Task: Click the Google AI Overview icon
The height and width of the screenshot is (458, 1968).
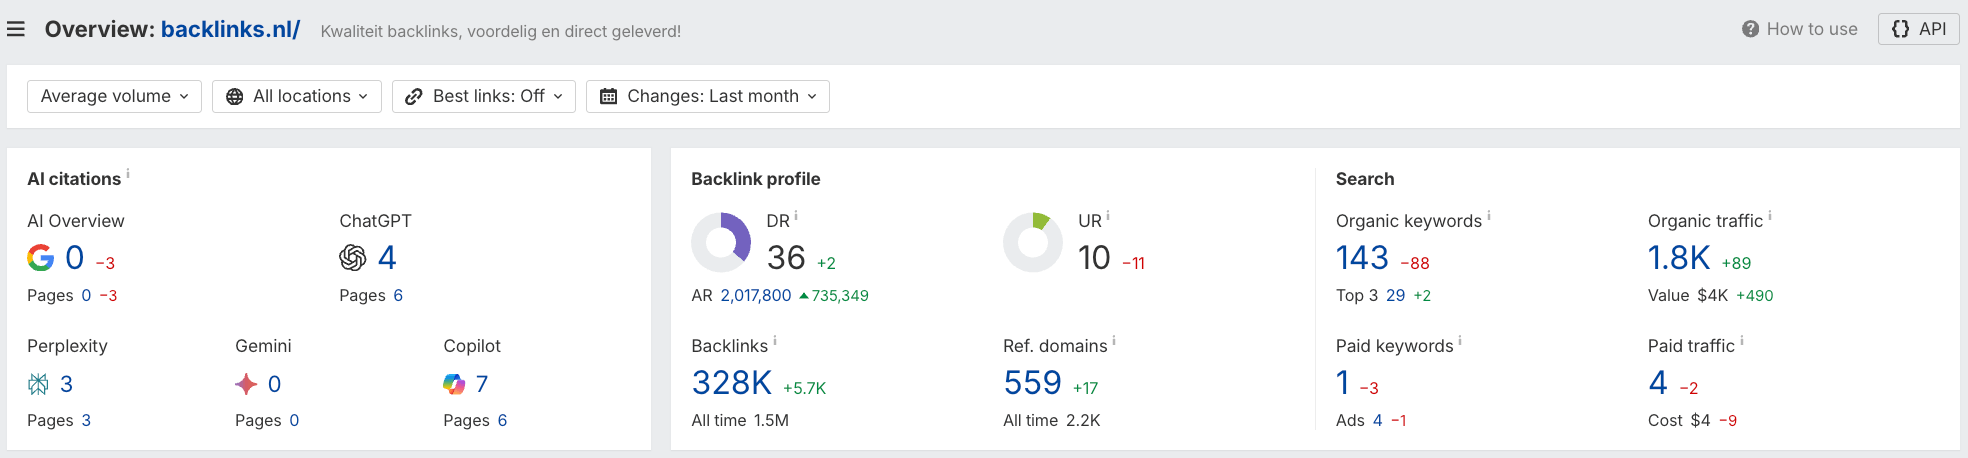Action: pyautogui.click(x=41, y=258)
